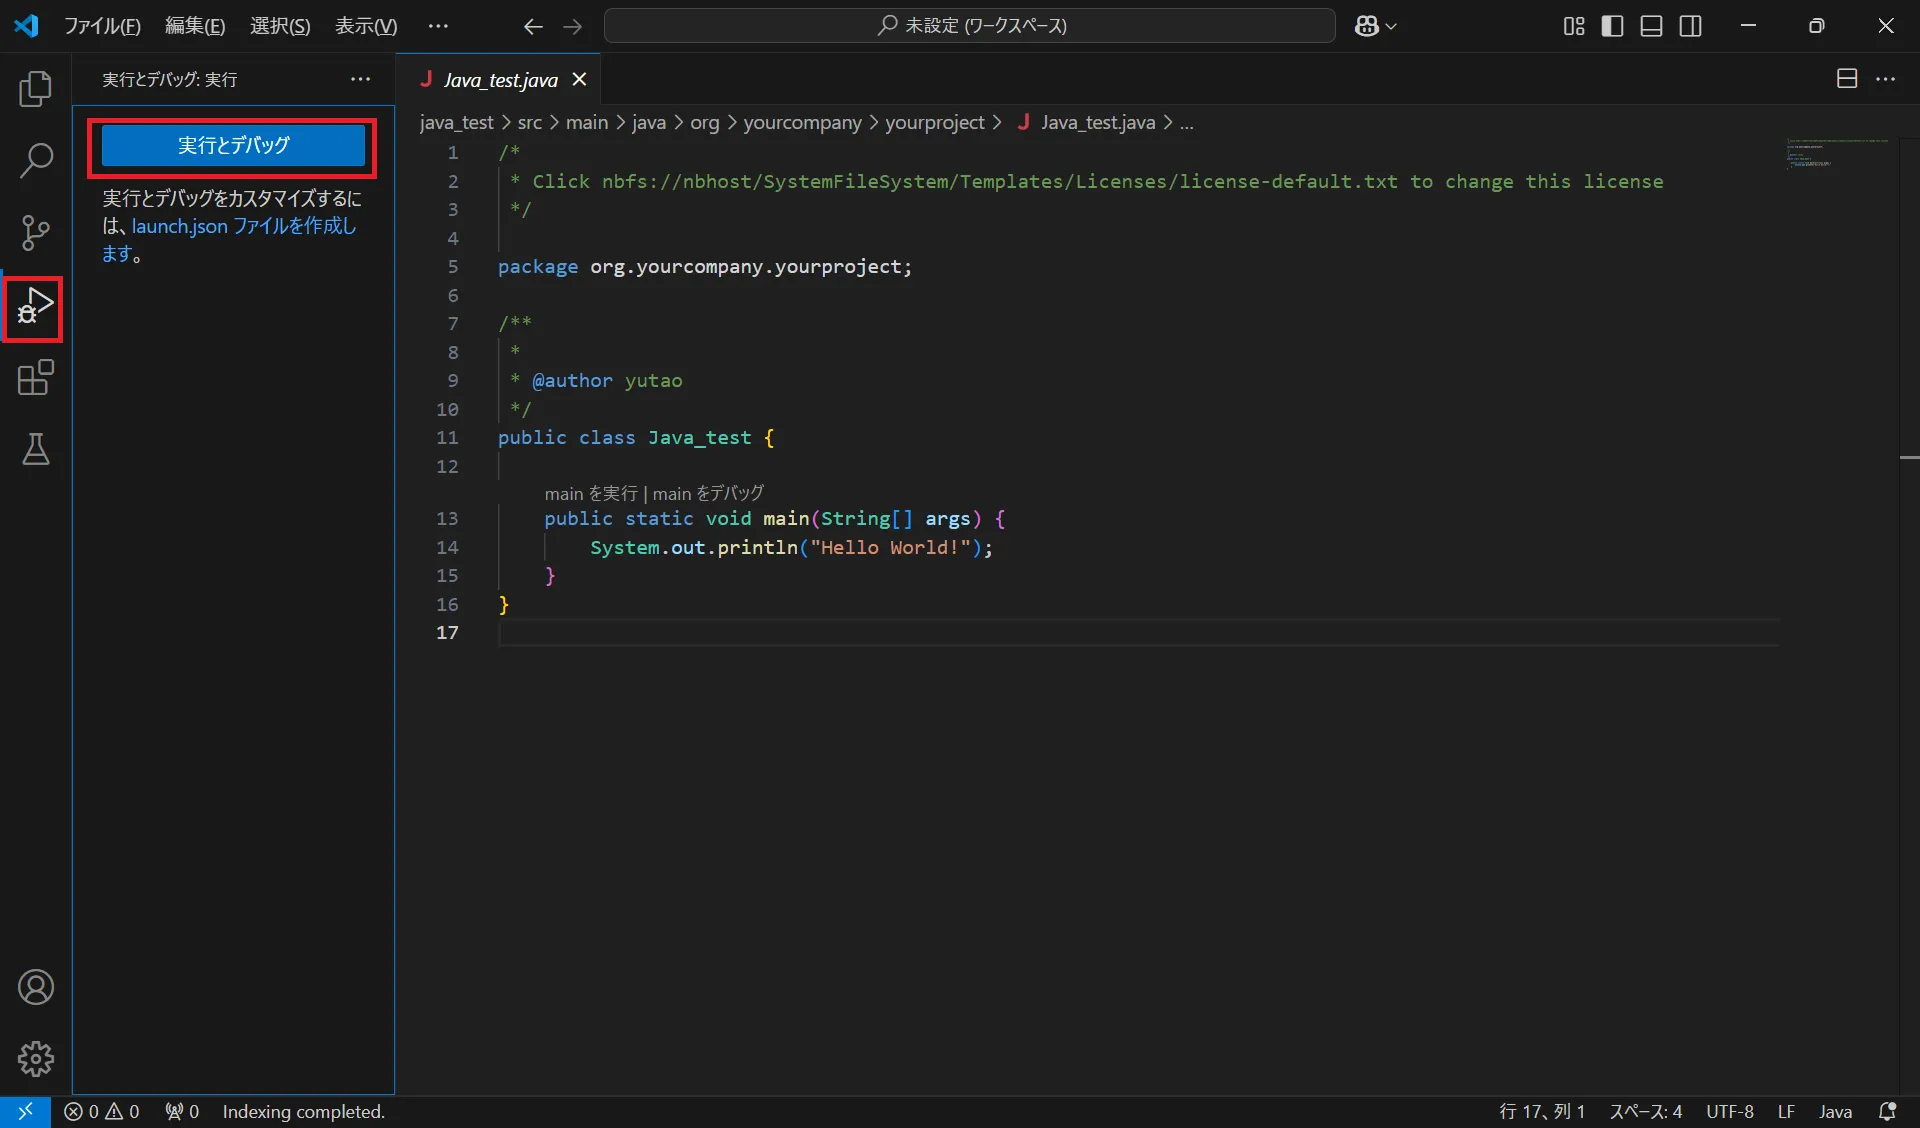Go forward with the right arrow
Image resolution: width=1920 pixels, height=1128 pixels.
click(572, 26)
